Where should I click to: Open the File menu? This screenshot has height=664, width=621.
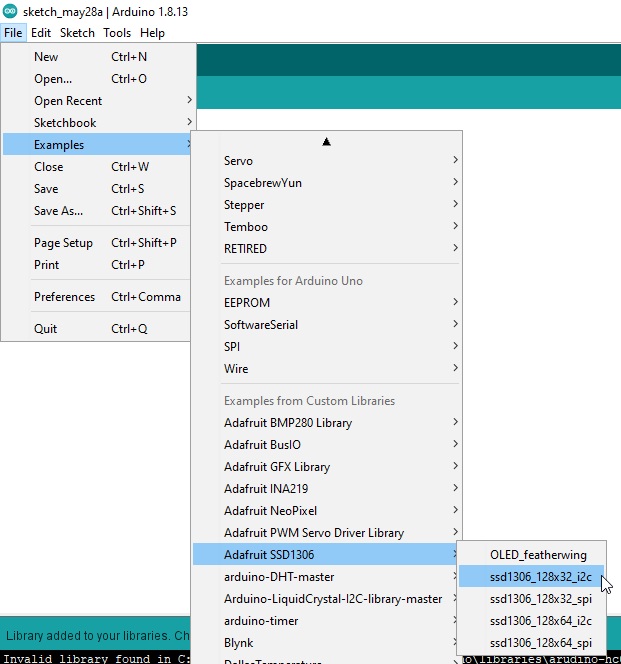(13, 33)
